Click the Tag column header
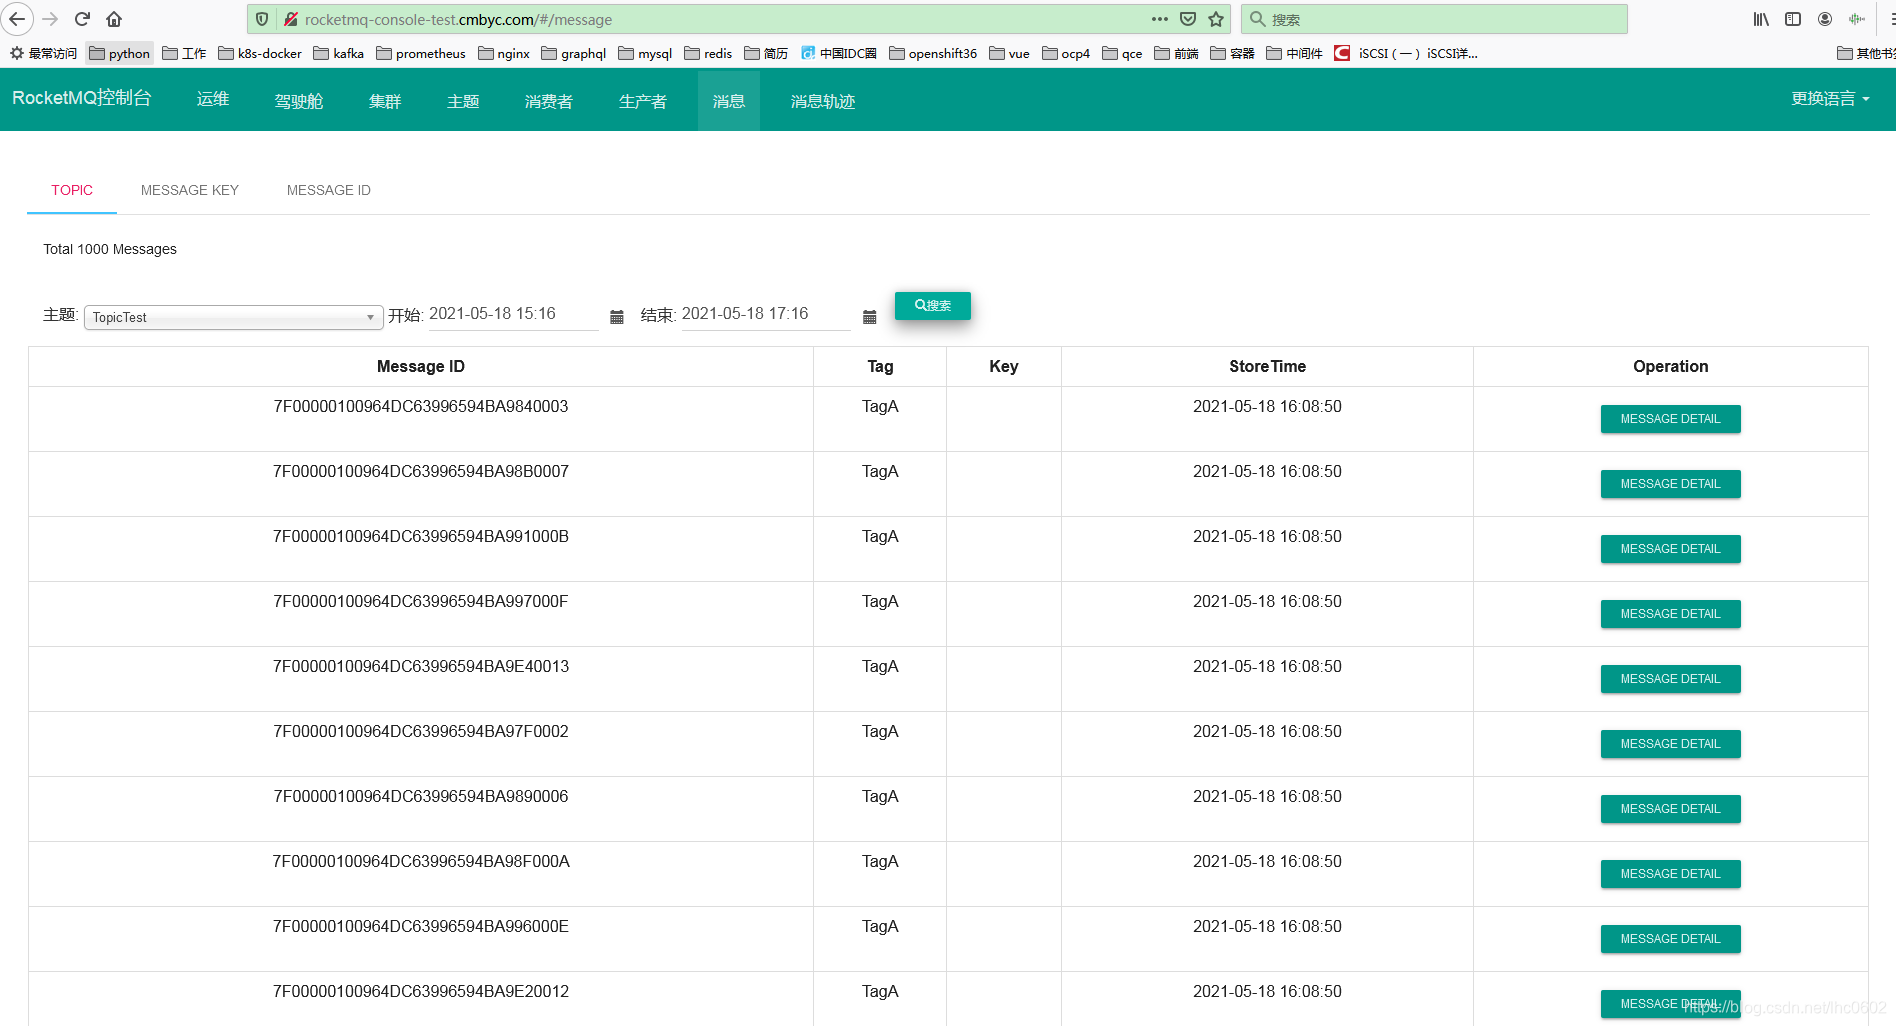Image resolution: width=1896 pixels, height=1026 pixels. pyautogui.click(x=880, y=366)
